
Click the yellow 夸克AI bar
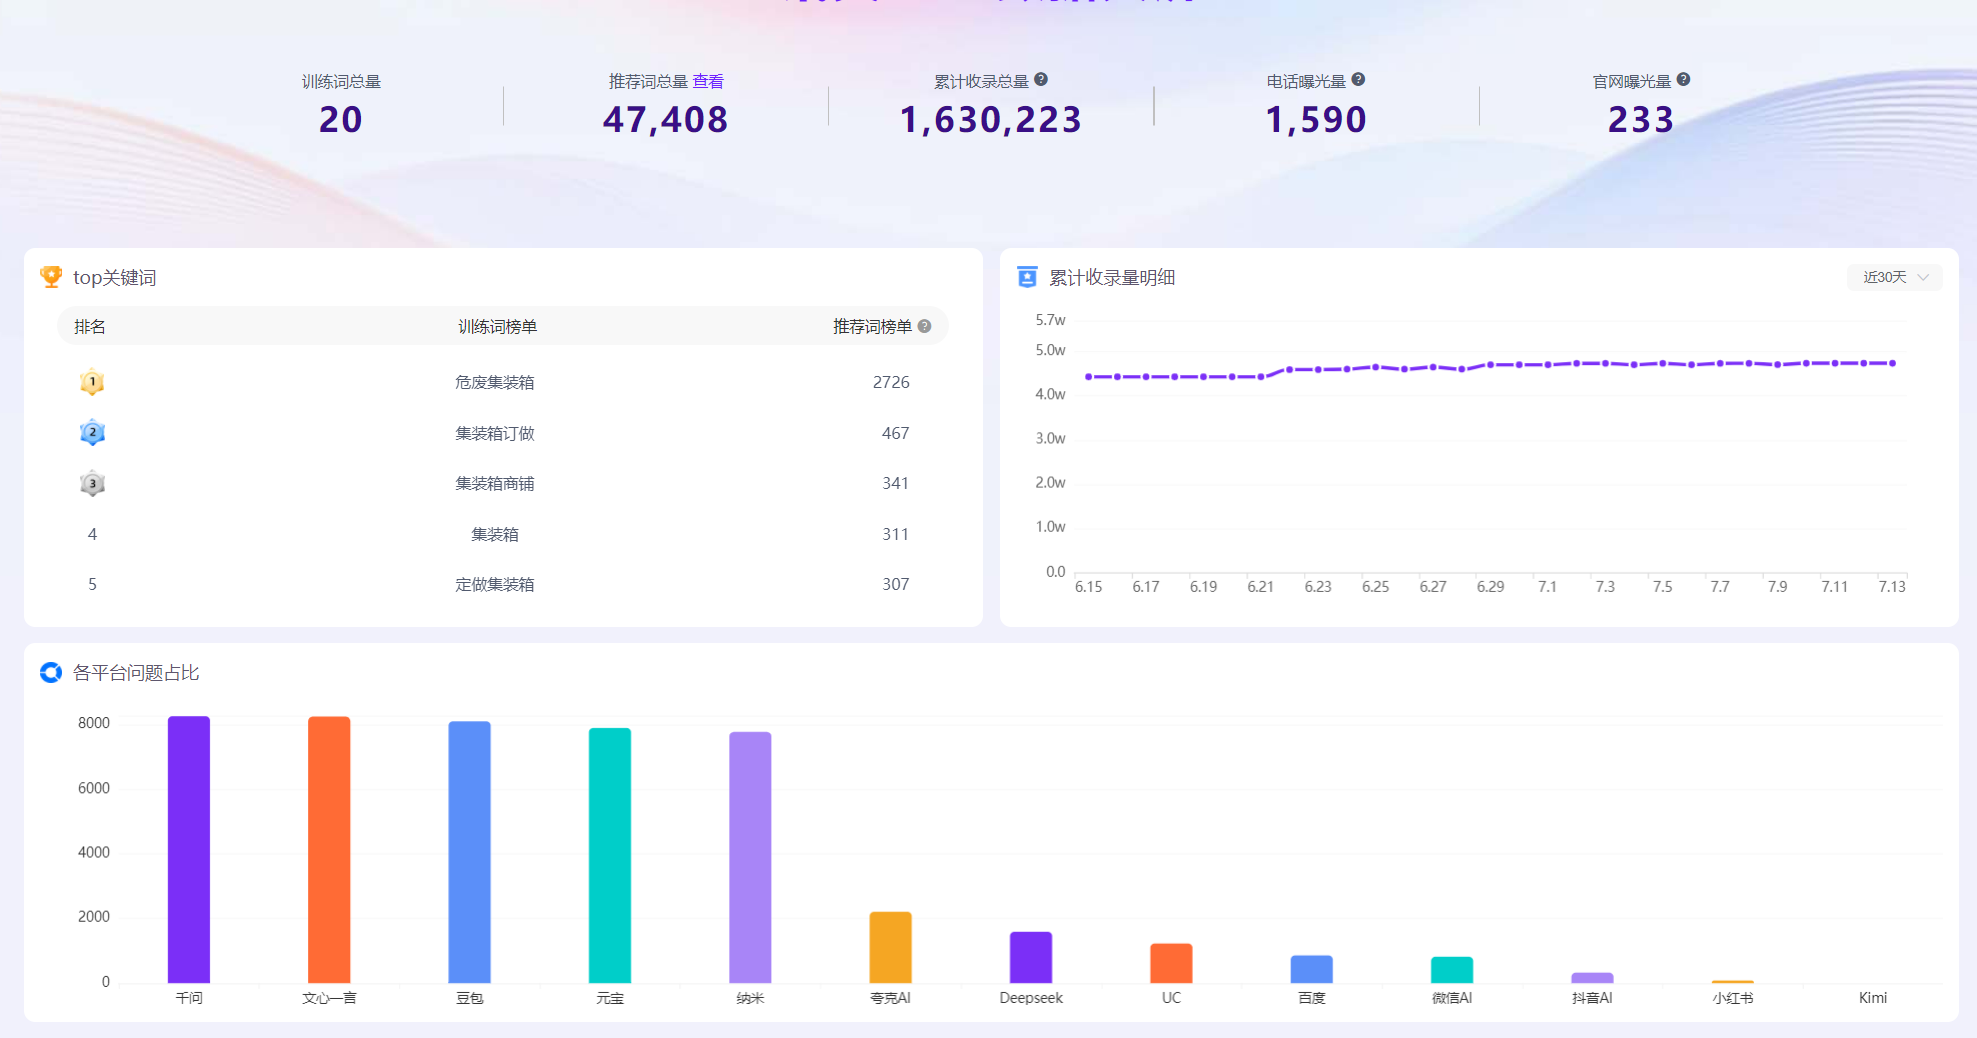(x=890, y=947)
